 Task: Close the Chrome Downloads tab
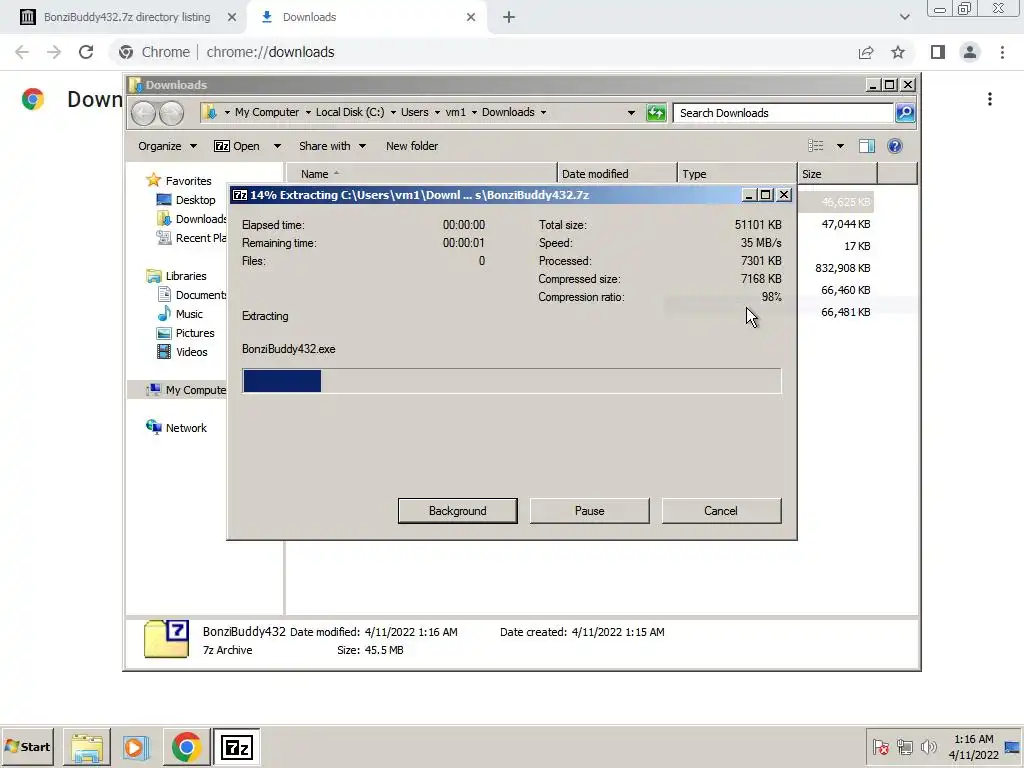[471, 17]
